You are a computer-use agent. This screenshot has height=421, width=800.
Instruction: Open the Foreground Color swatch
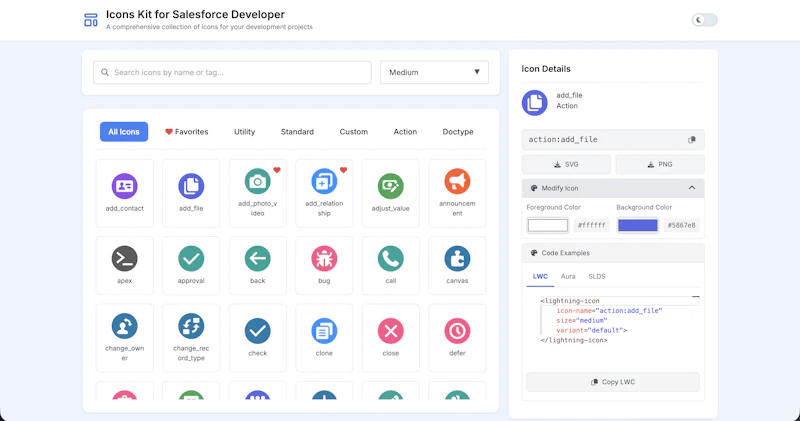coord(547,225)
